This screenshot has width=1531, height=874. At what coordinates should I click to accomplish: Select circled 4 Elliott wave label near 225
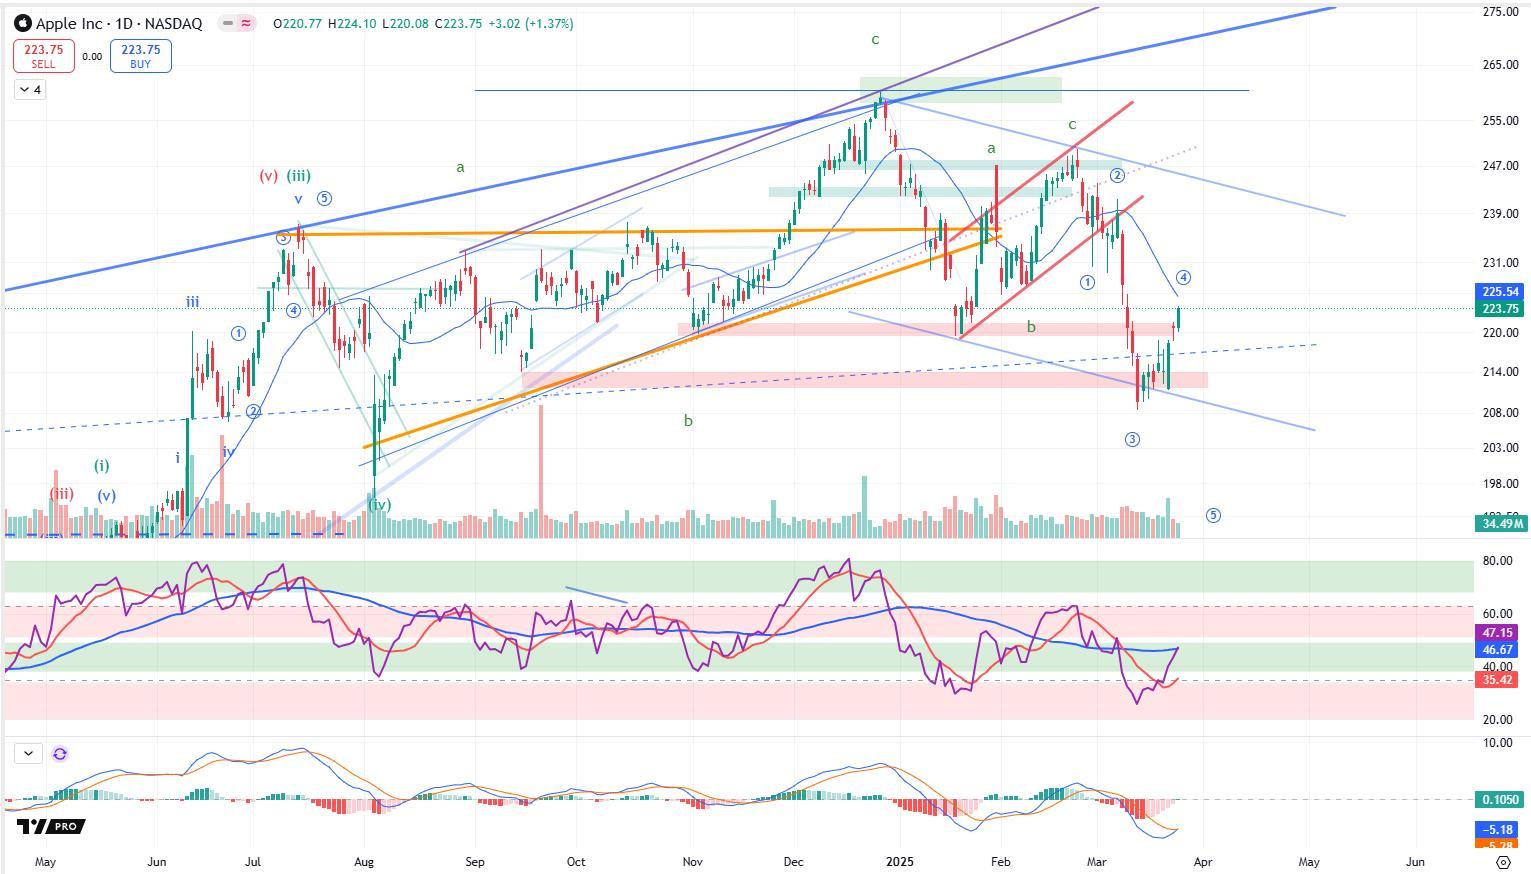(x=1183, y=278)
